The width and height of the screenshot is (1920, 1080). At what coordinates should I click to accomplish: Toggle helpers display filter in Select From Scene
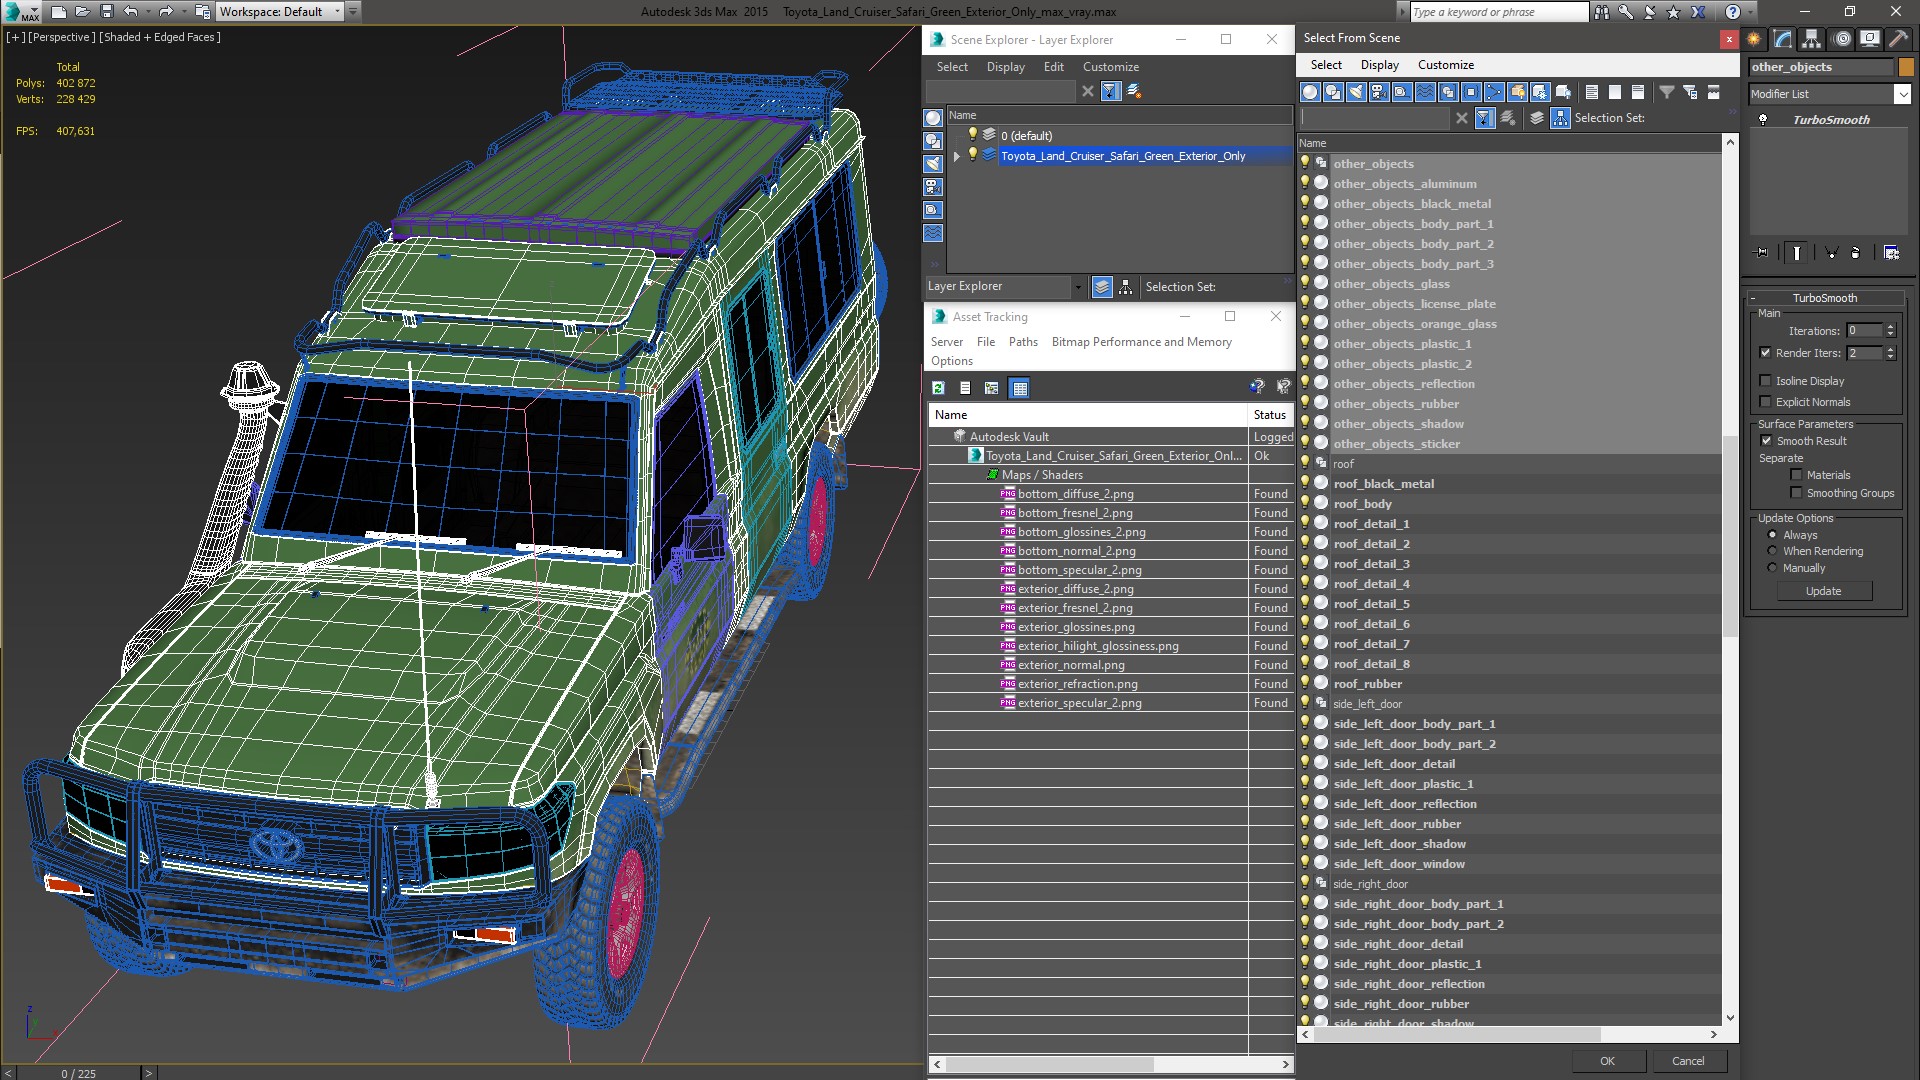click(1402, 92)
